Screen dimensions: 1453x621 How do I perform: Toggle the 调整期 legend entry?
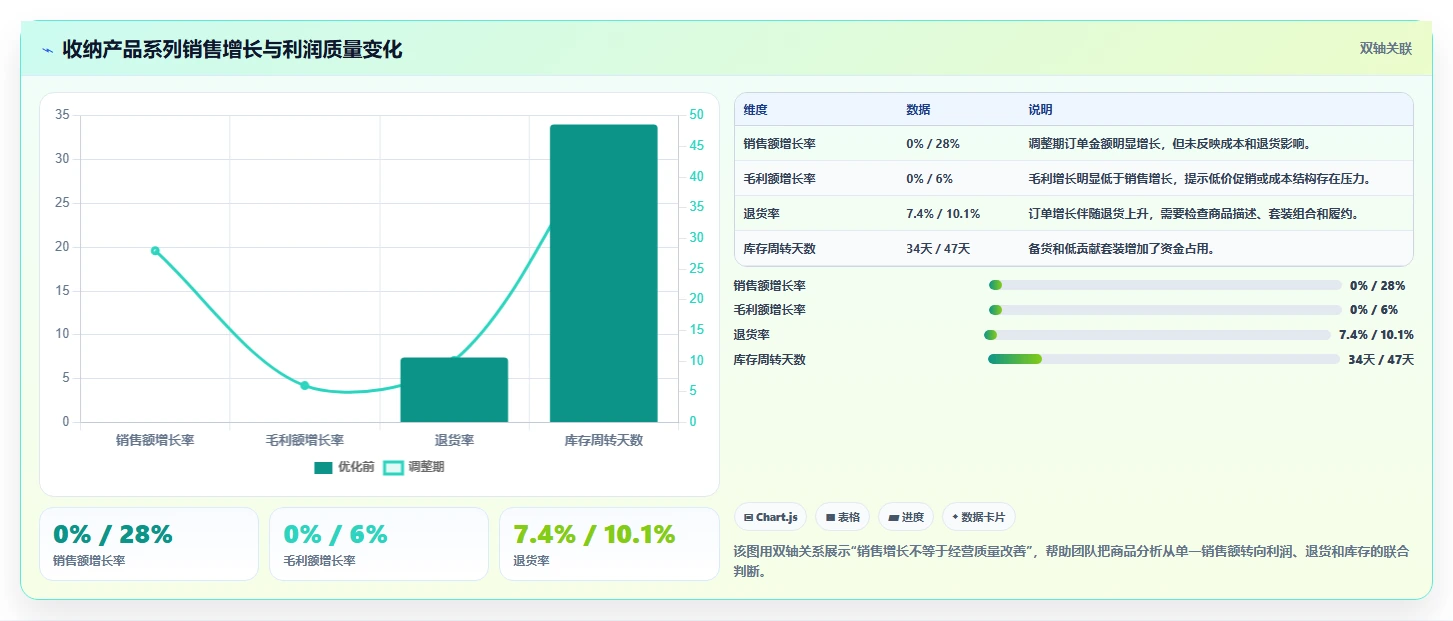[x=414, y=467]
